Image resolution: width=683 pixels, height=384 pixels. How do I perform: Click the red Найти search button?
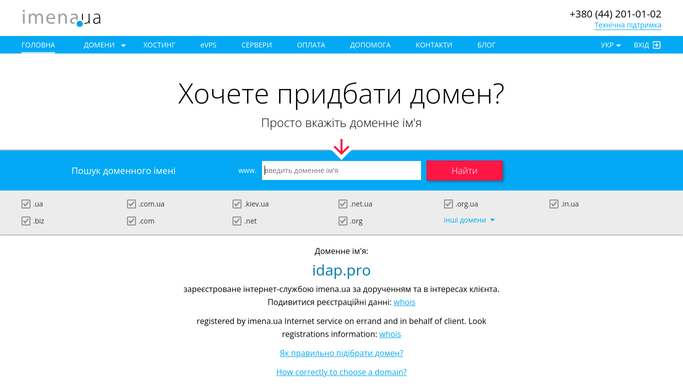click(464, 171)
